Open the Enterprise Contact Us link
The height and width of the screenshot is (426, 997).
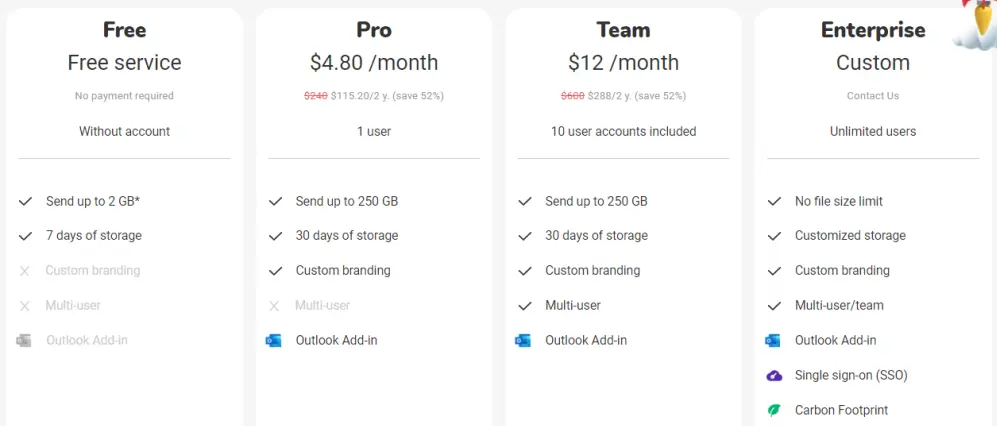[x=872, y=96]
